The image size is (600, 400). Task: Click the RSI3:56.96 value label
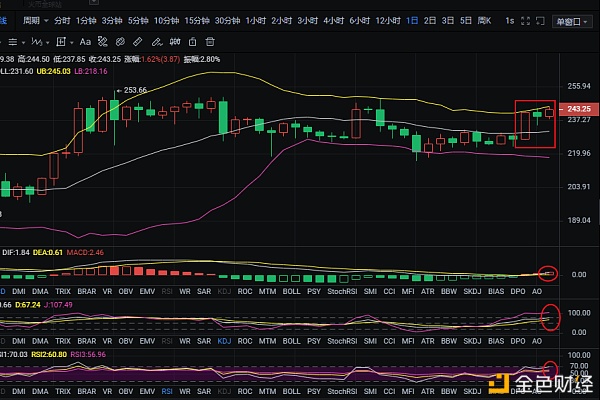88,354
